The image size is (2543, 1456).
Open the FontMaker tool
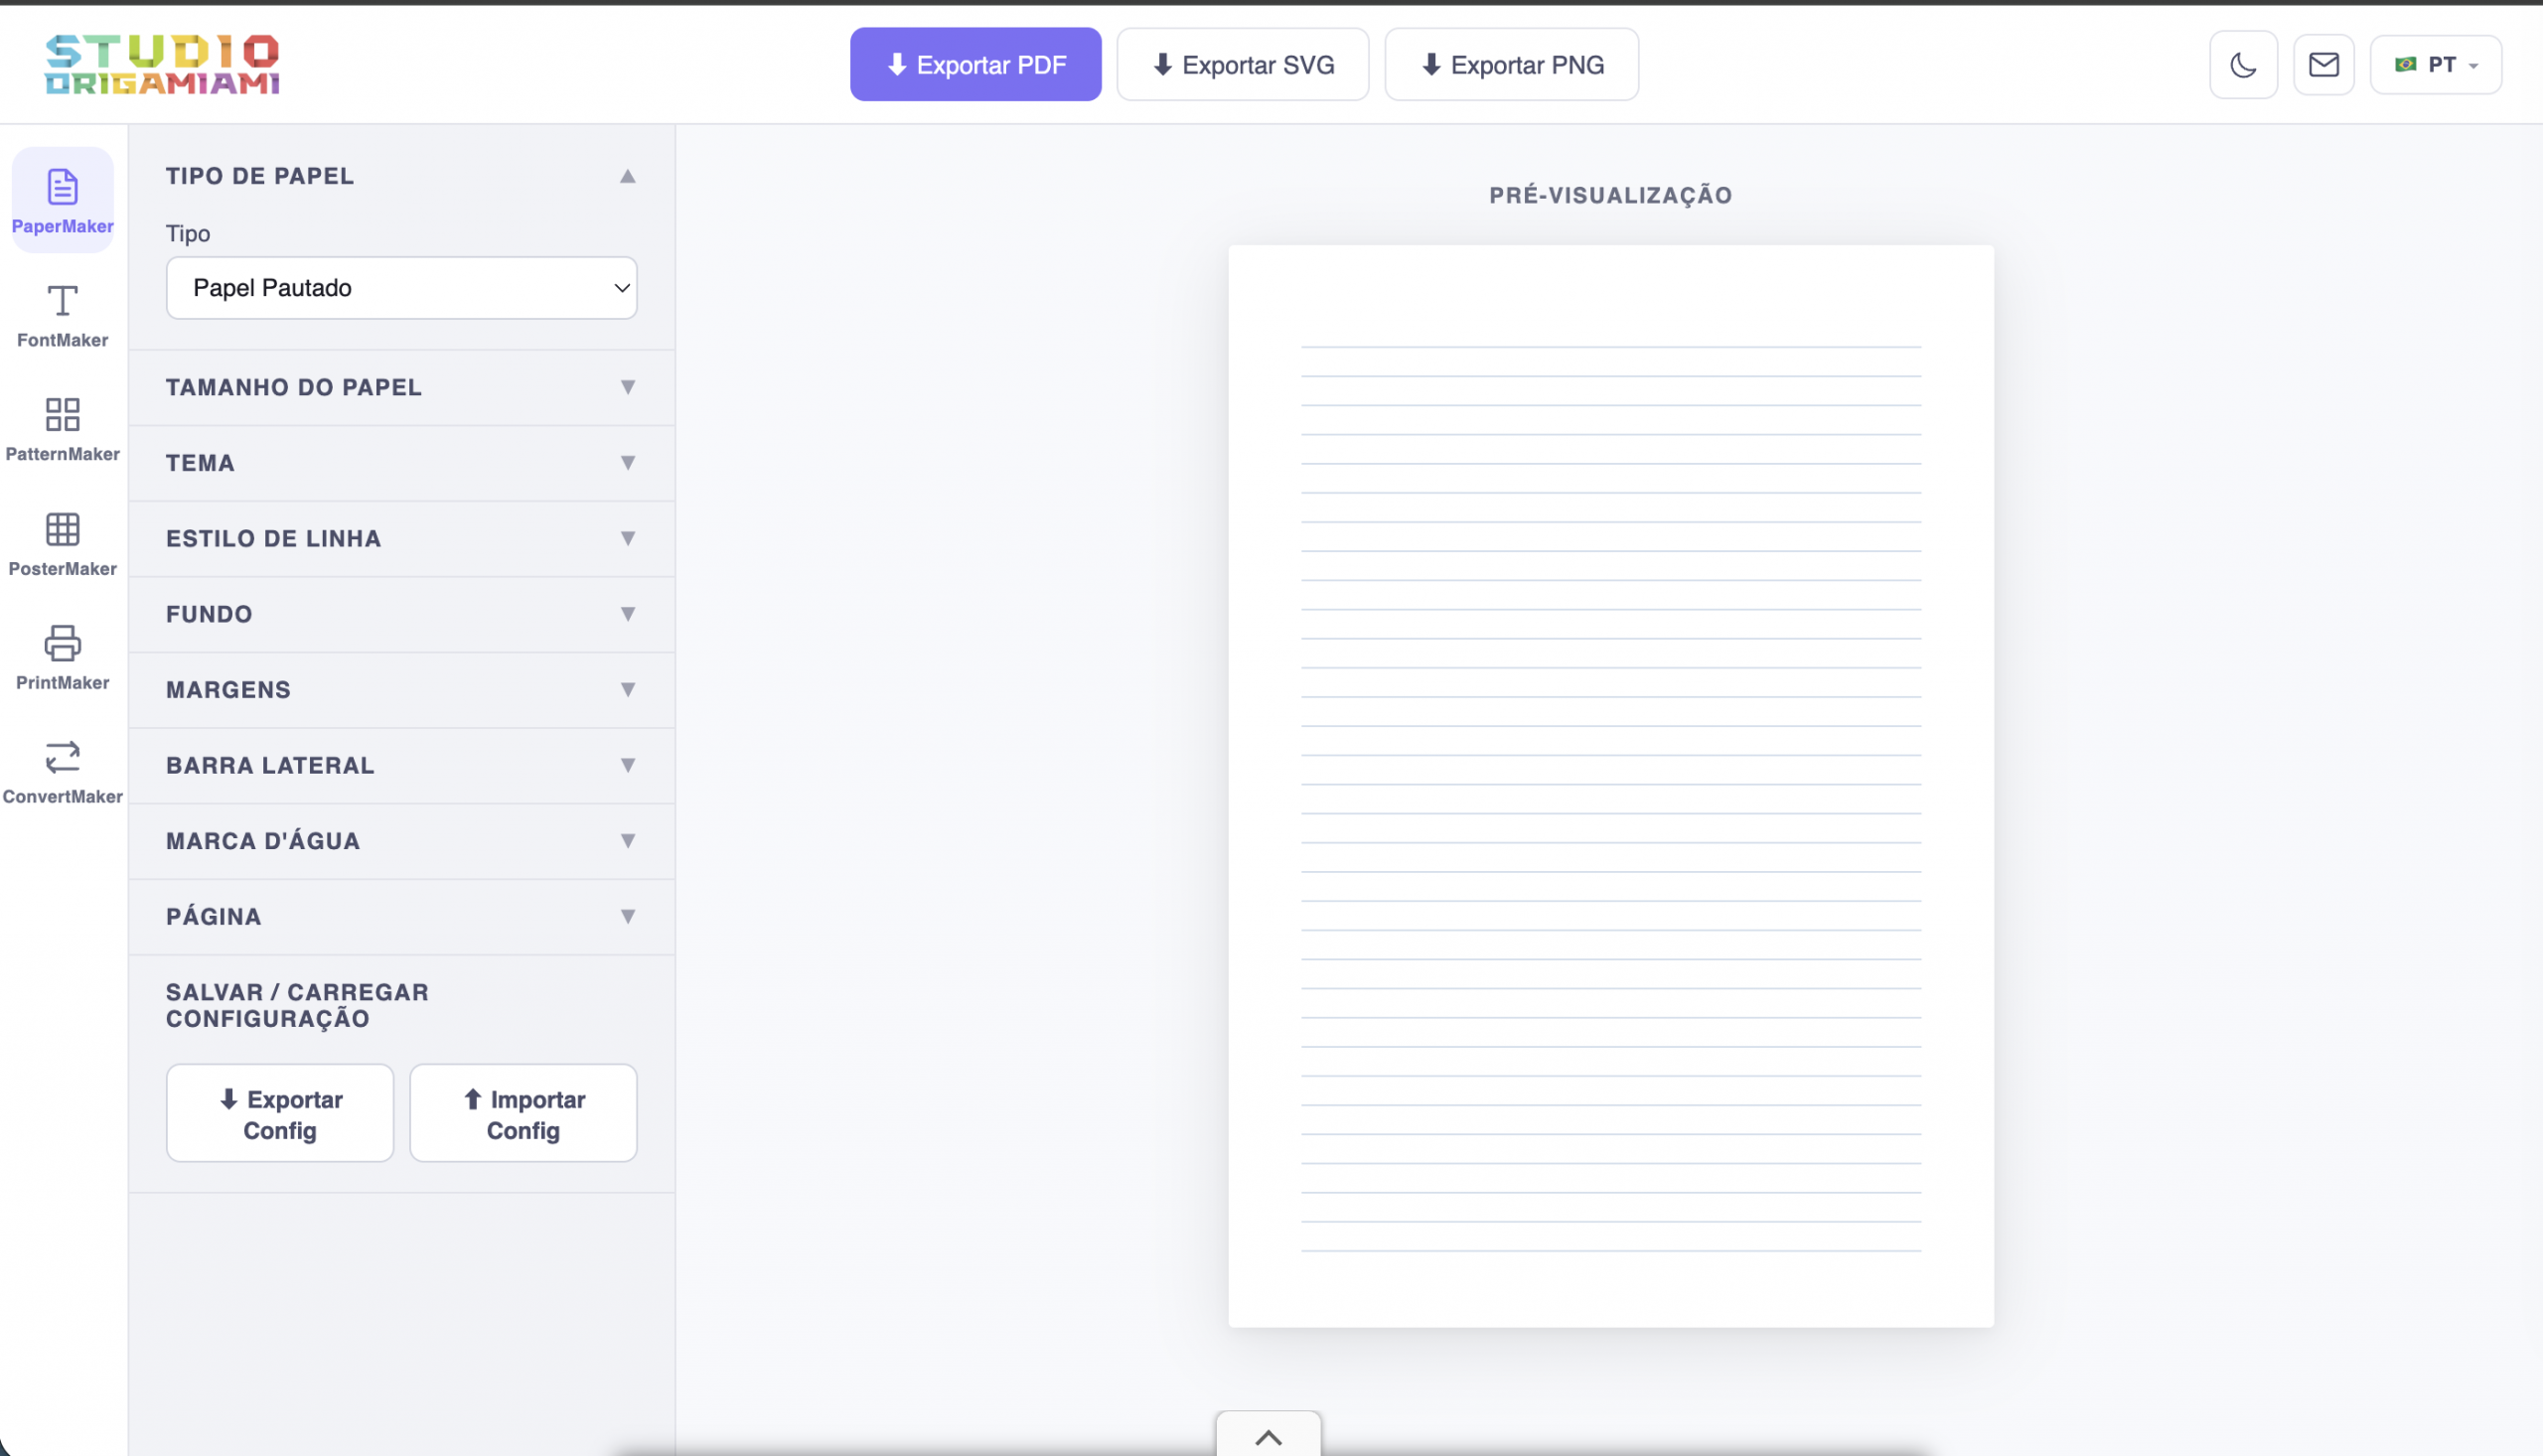coord(62,314)
